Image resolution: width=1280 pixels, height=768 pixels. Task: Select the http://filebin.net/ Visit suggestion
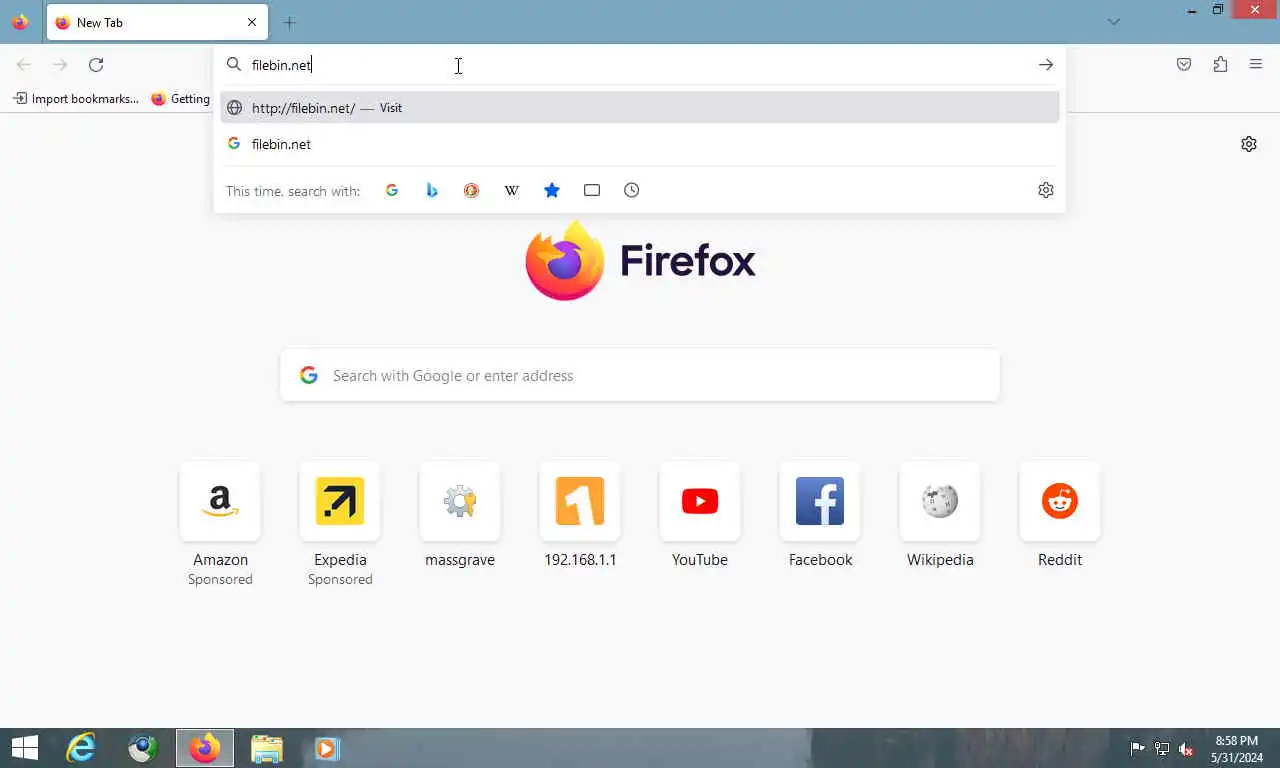[x=640, y=108]
